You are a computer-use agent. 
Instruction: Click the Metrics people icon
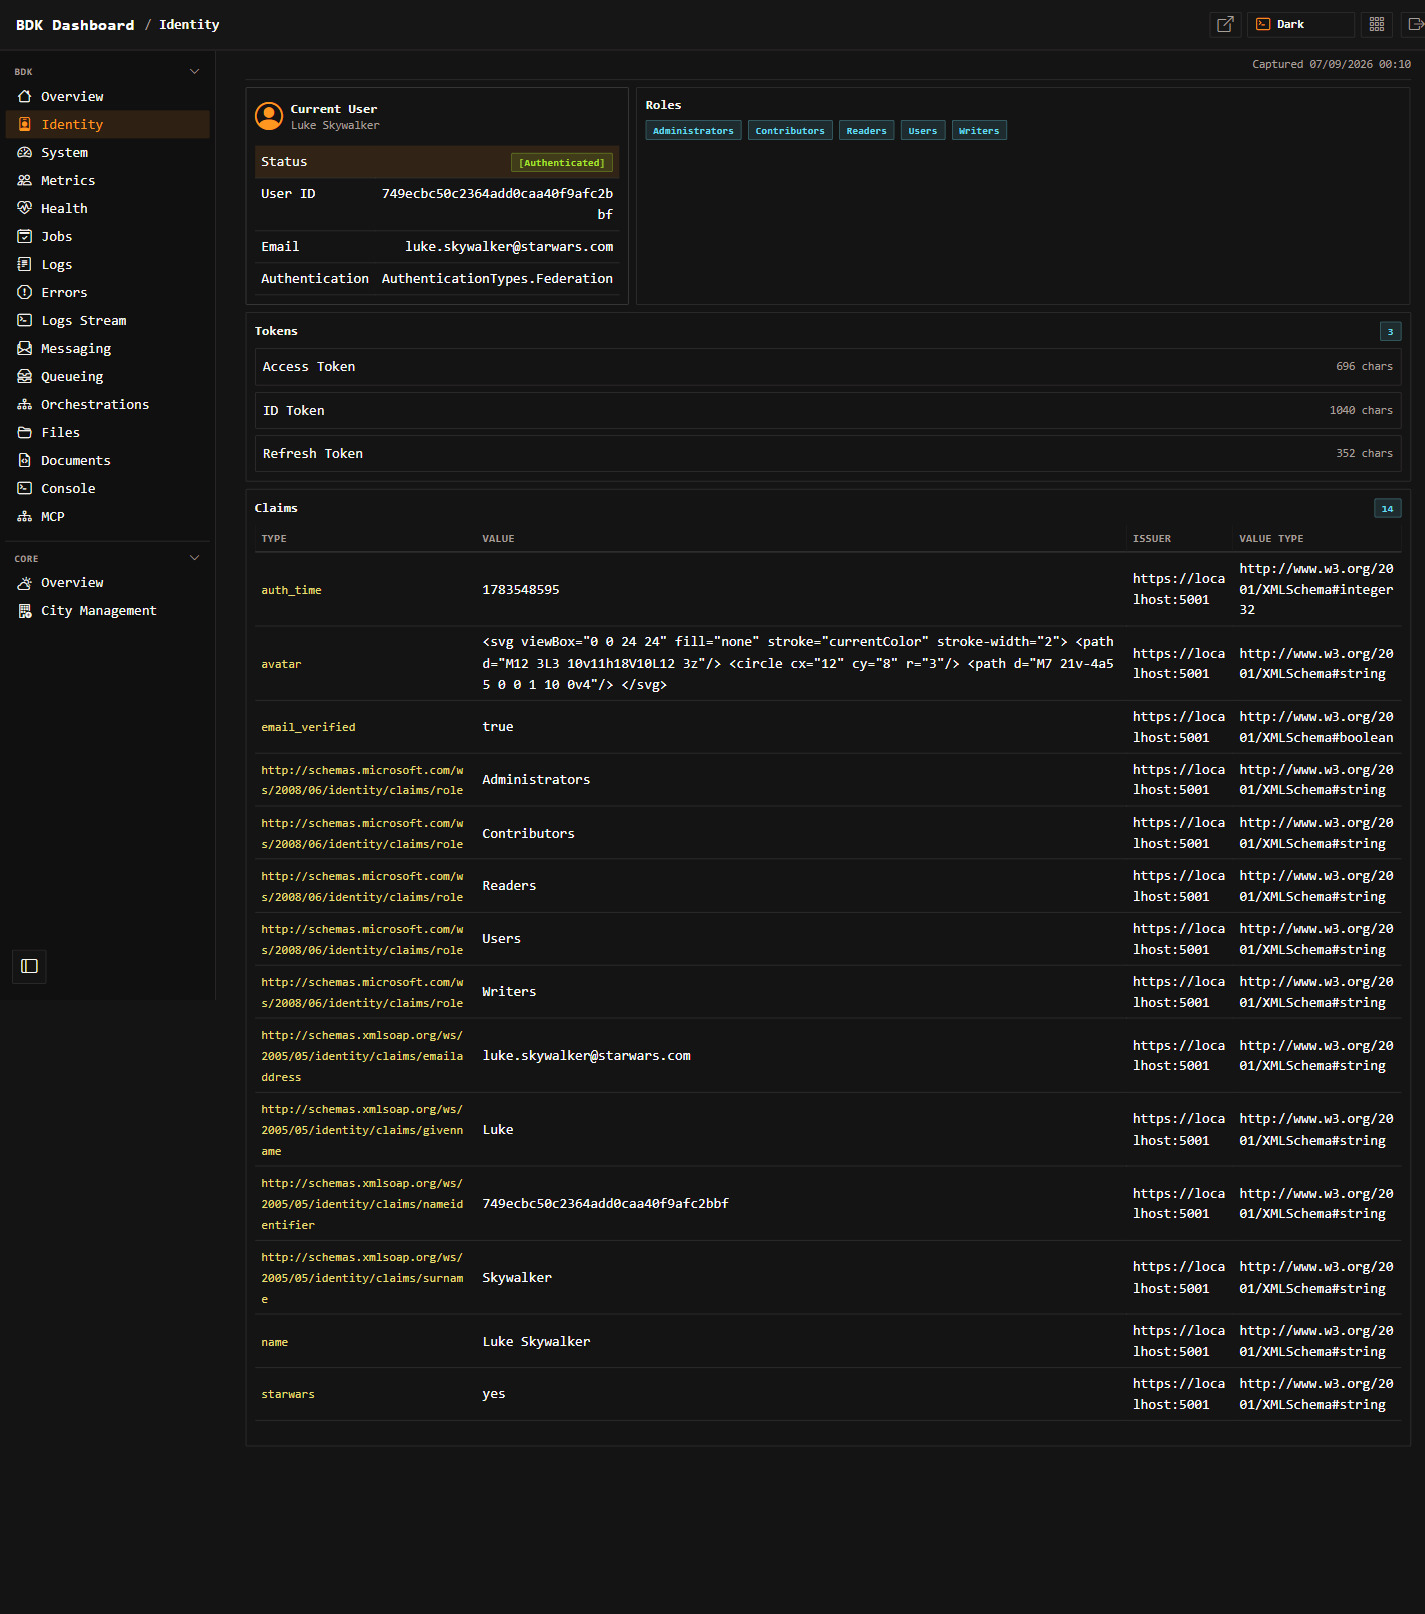click(25, 180)
